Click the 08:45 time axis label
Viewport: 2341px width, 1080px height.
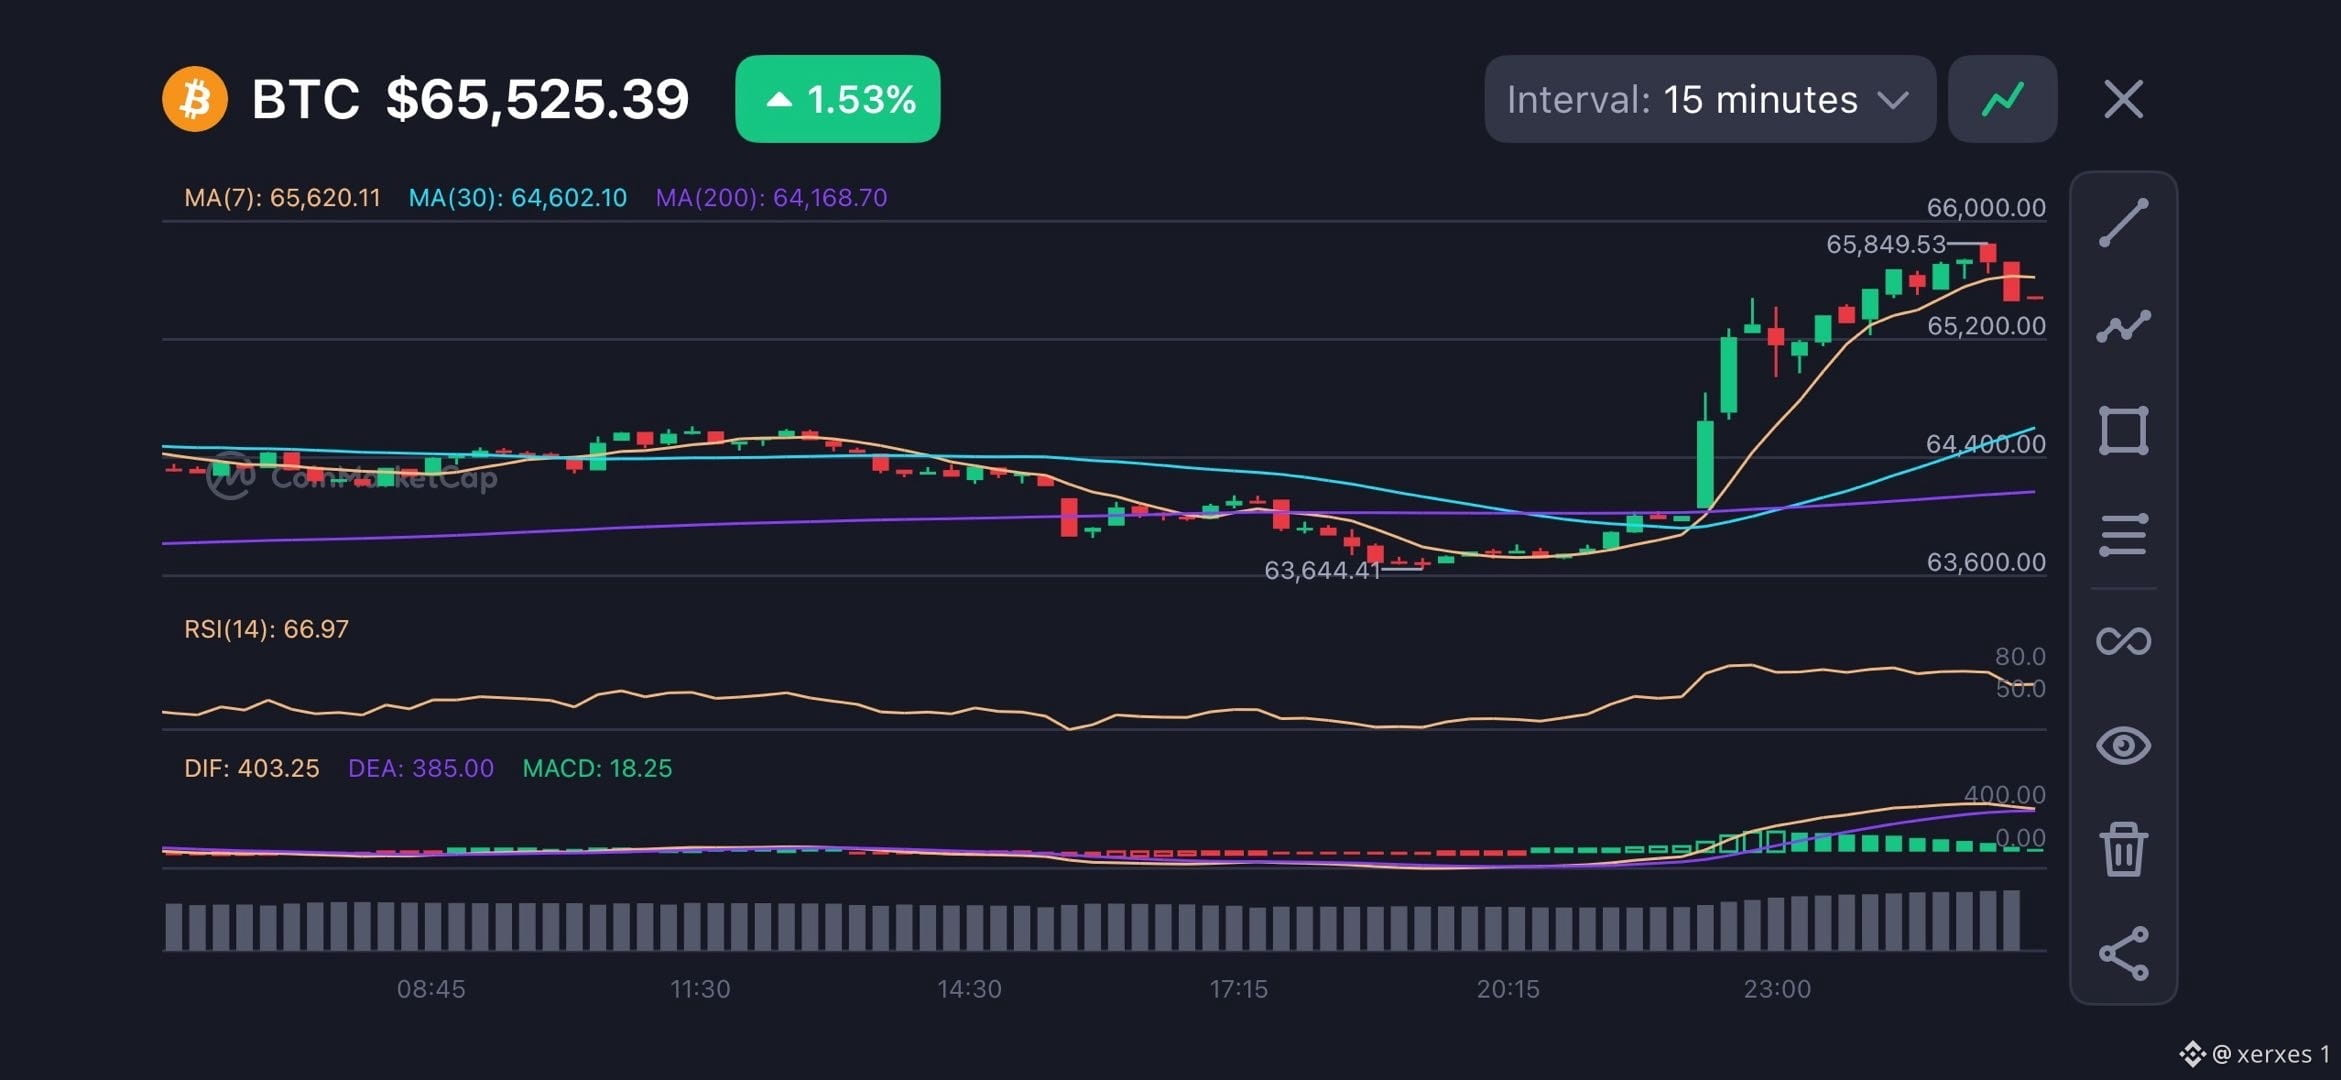[x=431, y=989]
